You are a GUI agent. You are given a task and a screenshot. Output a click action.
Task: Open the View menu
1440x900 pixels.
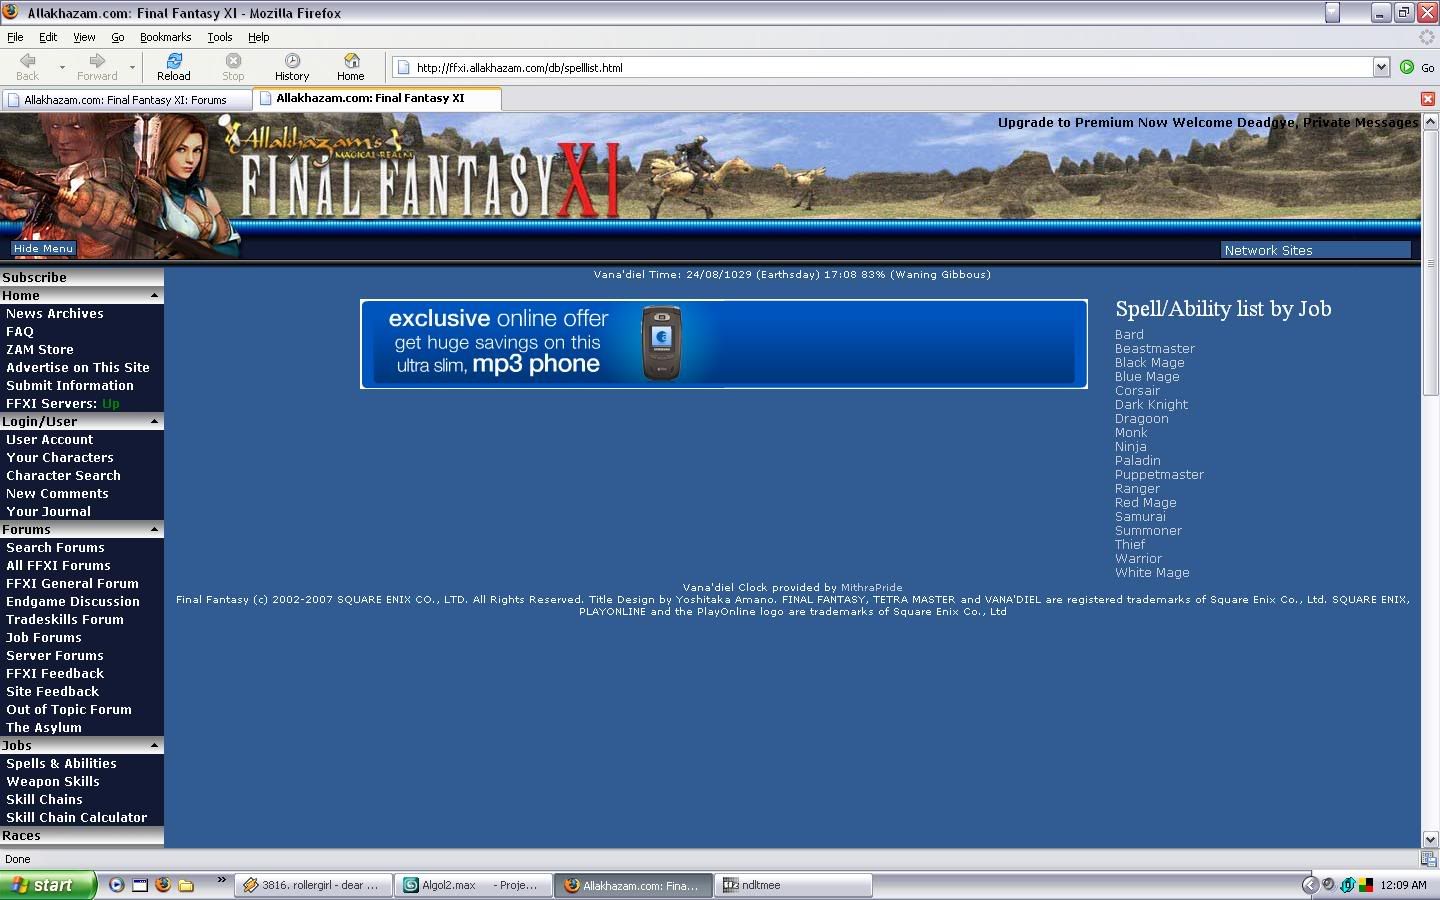coord(84,37)
